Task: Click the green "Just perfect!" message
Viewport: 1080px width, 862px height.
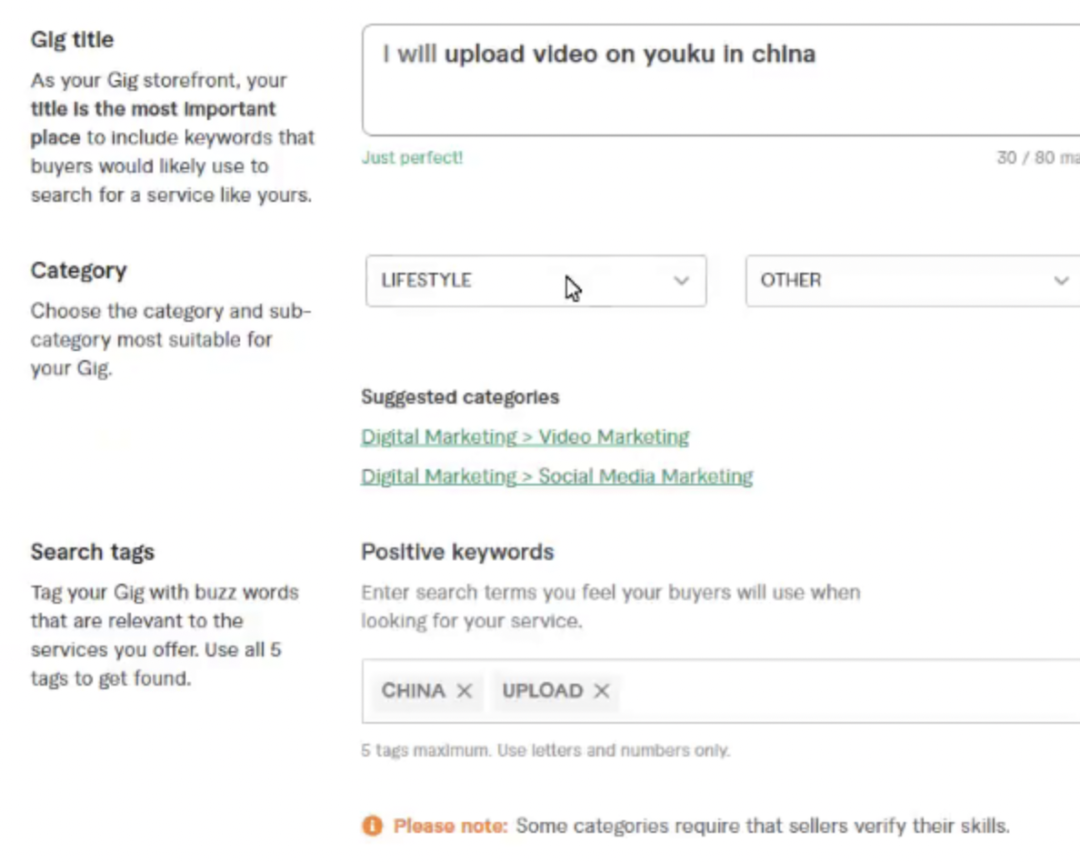Action: coord(412,158)
